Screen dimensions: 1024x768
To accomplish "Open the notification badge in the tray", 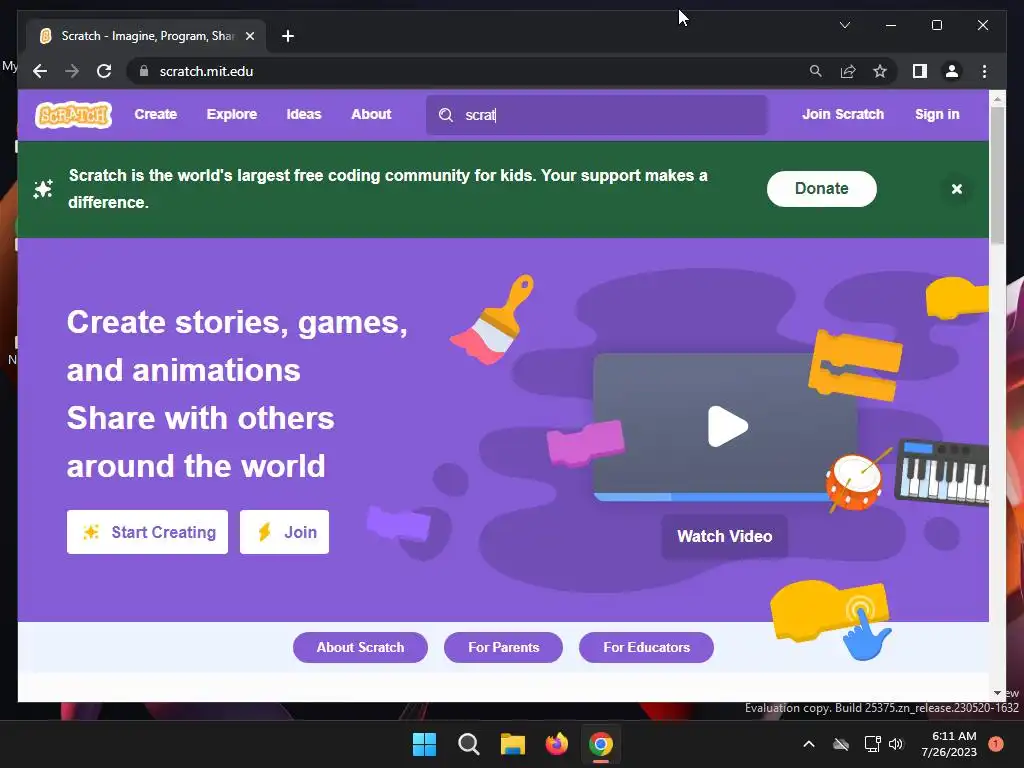I will [x=996, y=744].
